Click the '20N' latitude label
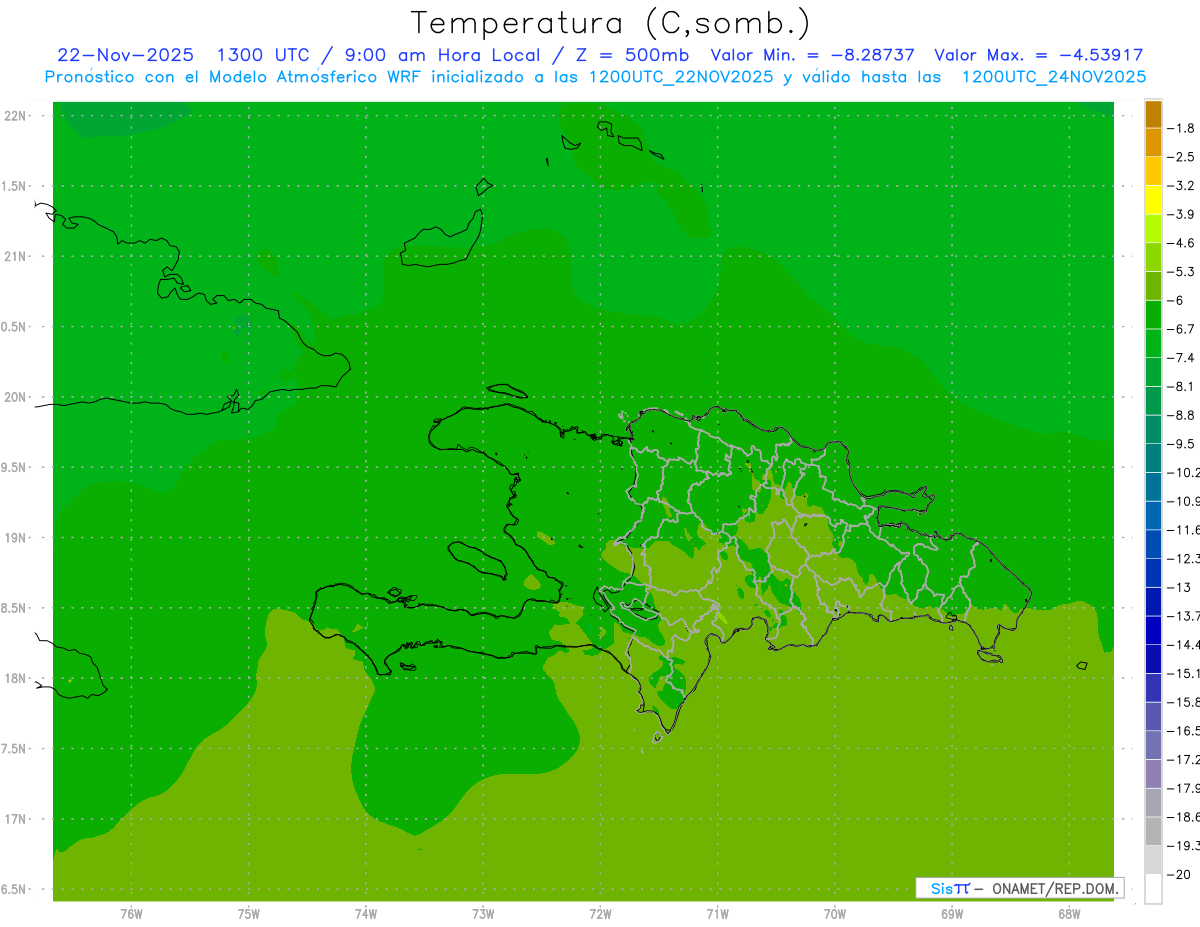Viewport: 1200px width, 927px height. 17,397
